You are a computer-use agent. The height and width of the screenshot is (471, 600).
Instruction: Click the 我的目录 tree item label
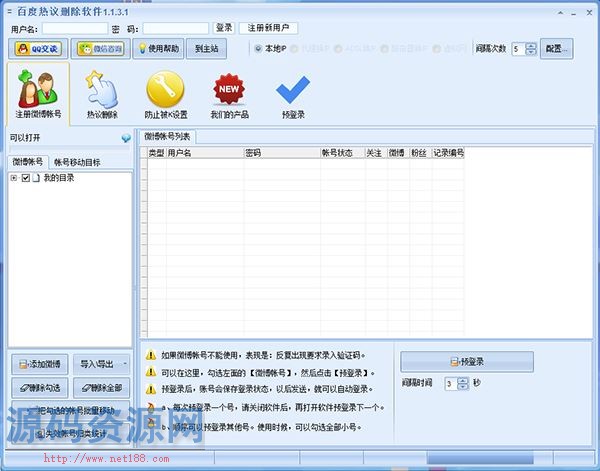(x=59, y=178)
